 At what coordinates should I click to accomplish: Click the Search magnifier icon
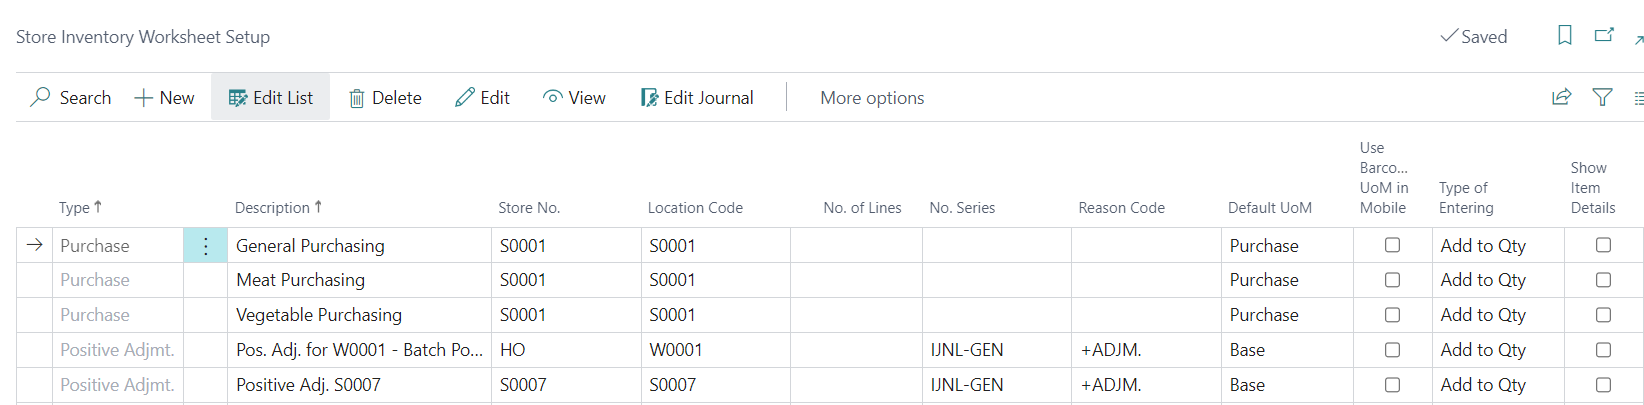tap(40, 97)
